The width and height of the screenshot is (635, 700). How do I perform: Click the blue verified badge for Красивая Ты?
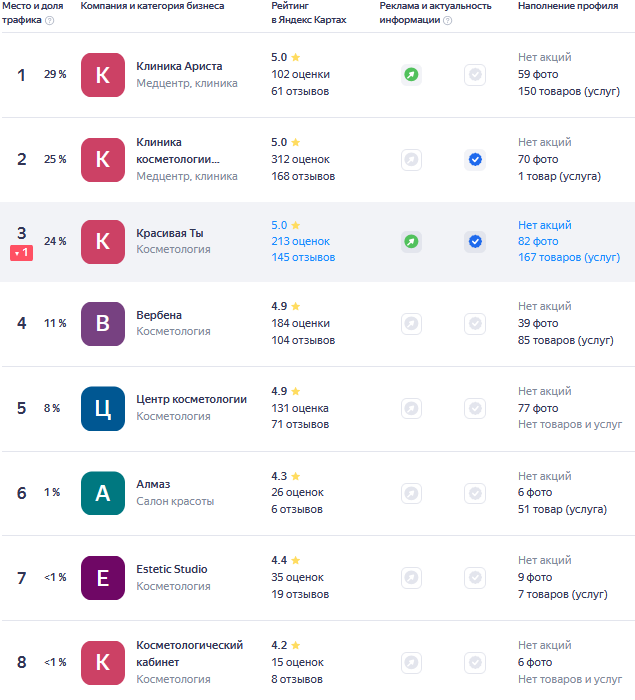coord(475,242)
